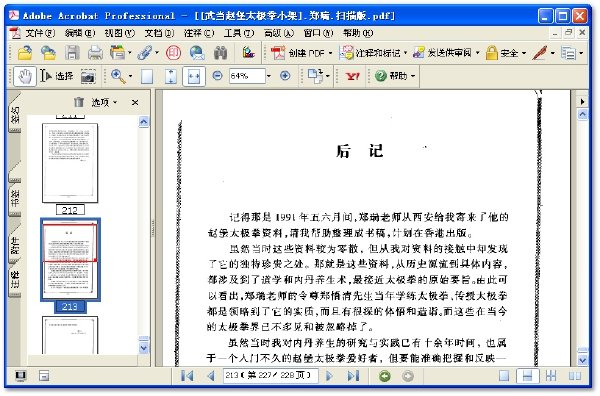Click the Organizer open-with-globe icon

(48, 52)
